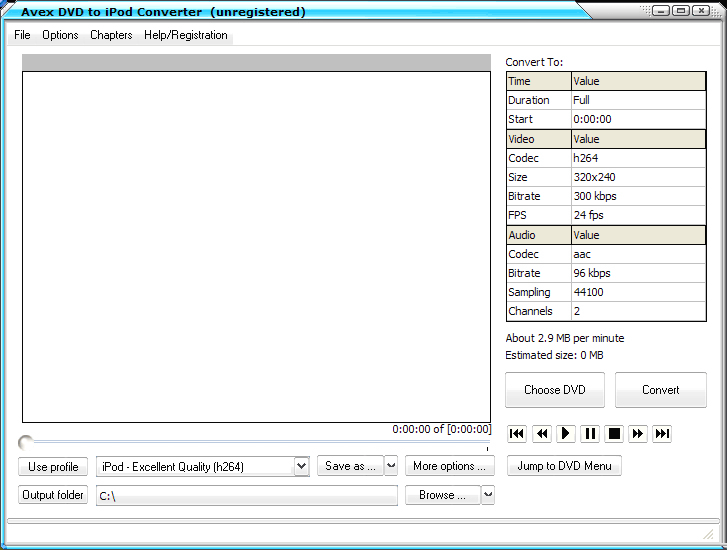Viewport: 727px width, 550px height.
Task: Open the Help/Registration menu
Action: click(x=186, y=35)
